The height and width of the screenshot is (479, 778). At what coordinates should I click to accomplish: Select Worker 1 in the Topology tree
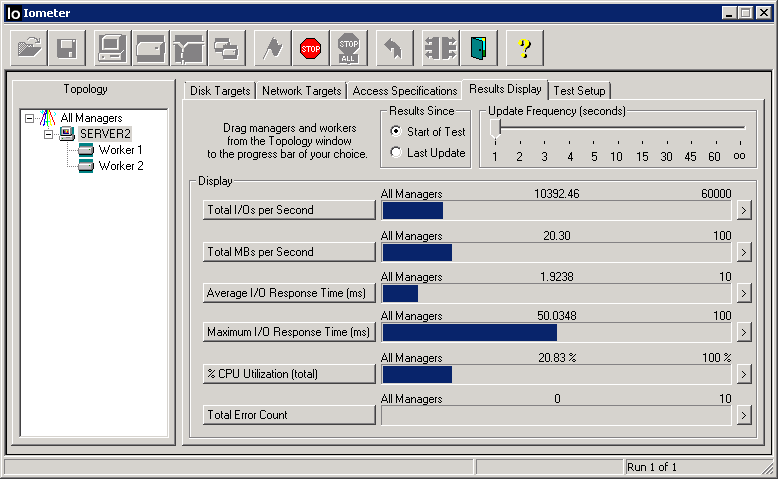[x=120, y=150]
